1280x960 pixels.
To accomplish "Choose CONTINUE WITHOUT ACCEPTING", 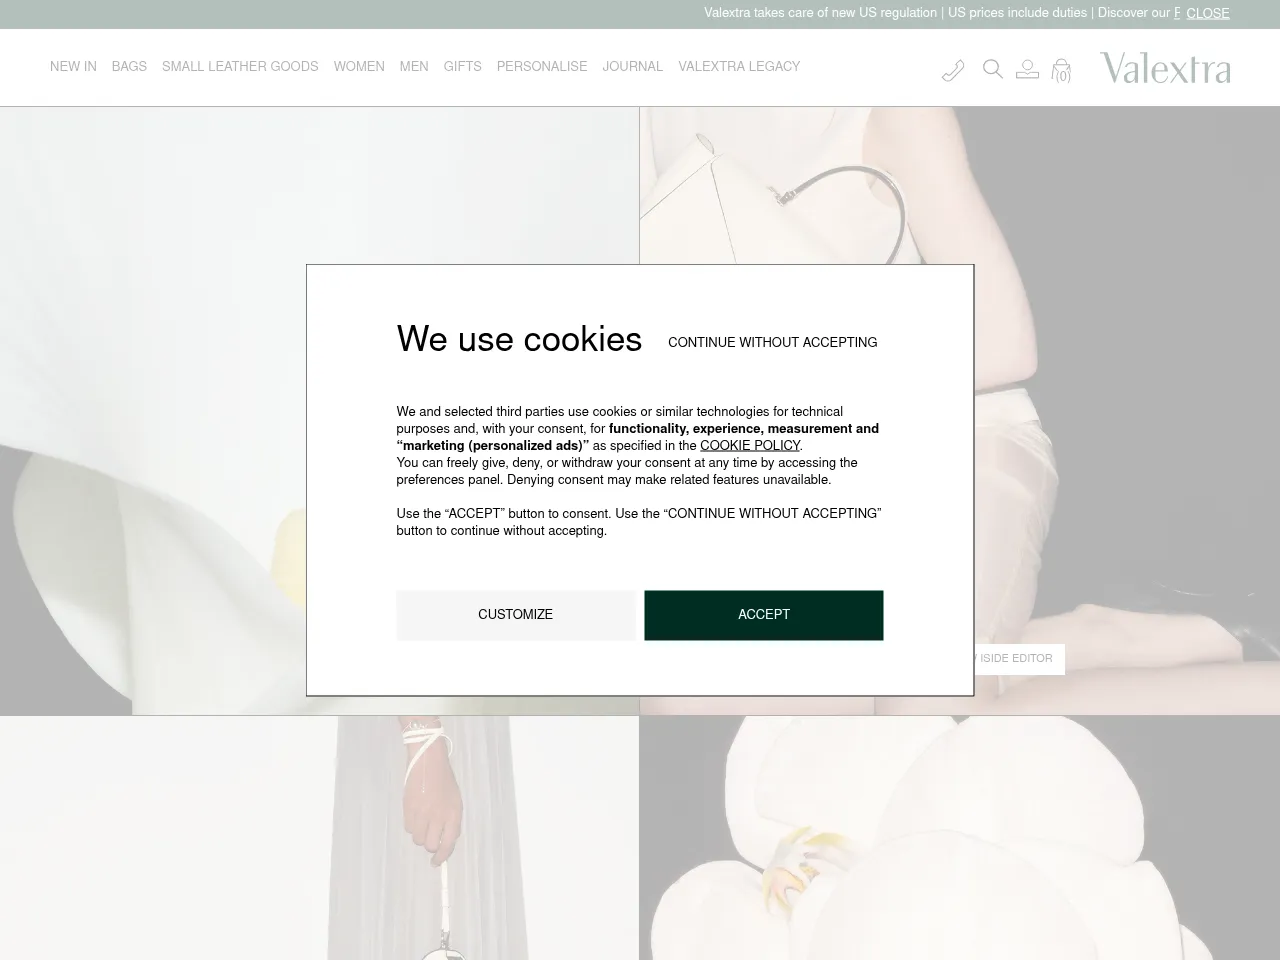I will tap(773, 342).
